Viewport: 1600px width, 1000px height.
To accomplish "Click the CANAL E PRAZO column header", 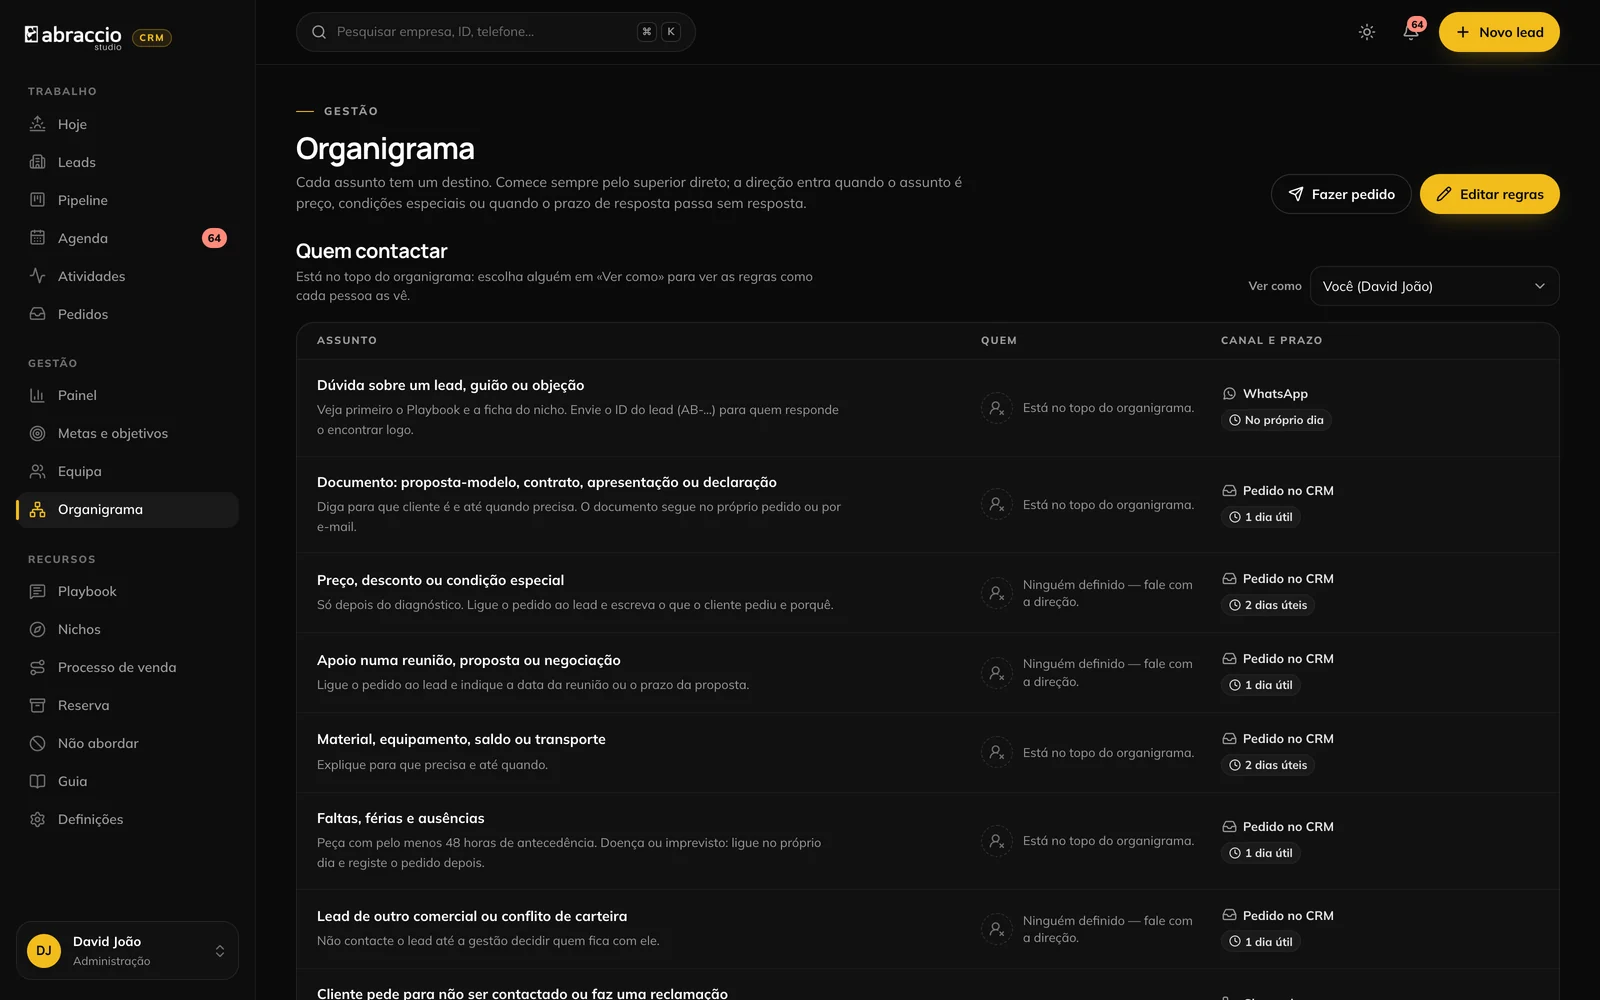I will (x=1271, y=340).
